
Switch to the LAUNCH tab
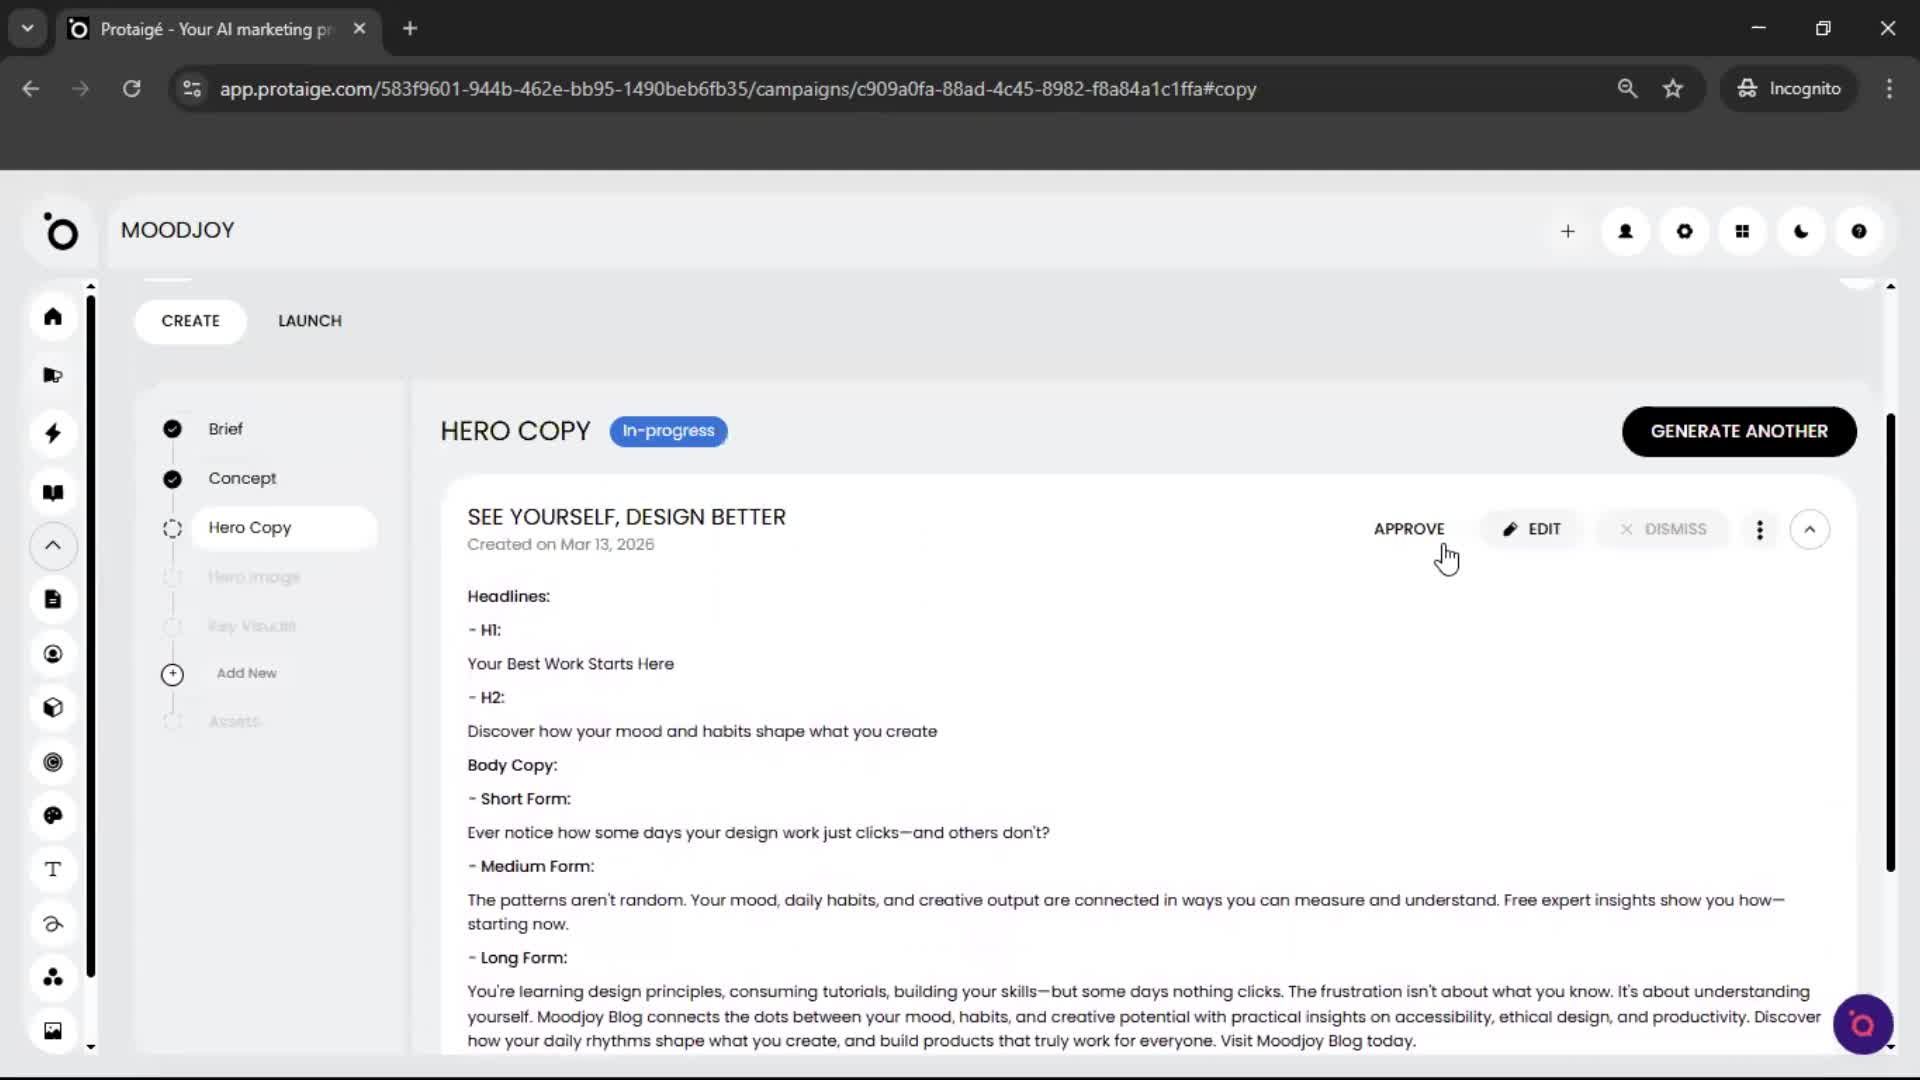click(x=310, y=321)
